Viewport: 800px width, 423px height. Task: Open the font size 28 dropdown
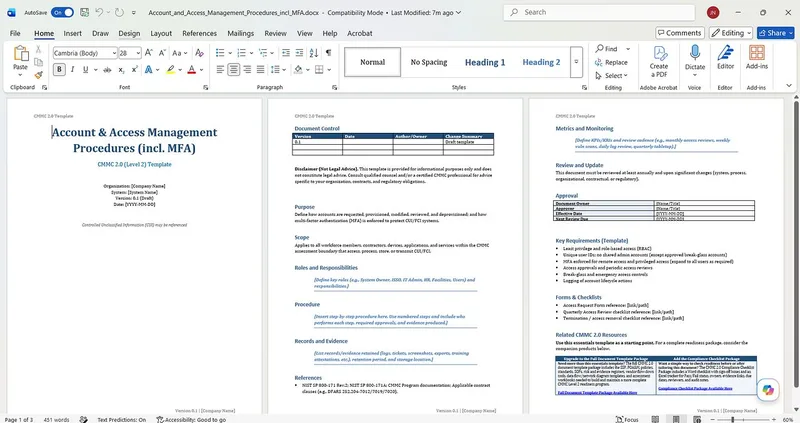click(138, 53)
